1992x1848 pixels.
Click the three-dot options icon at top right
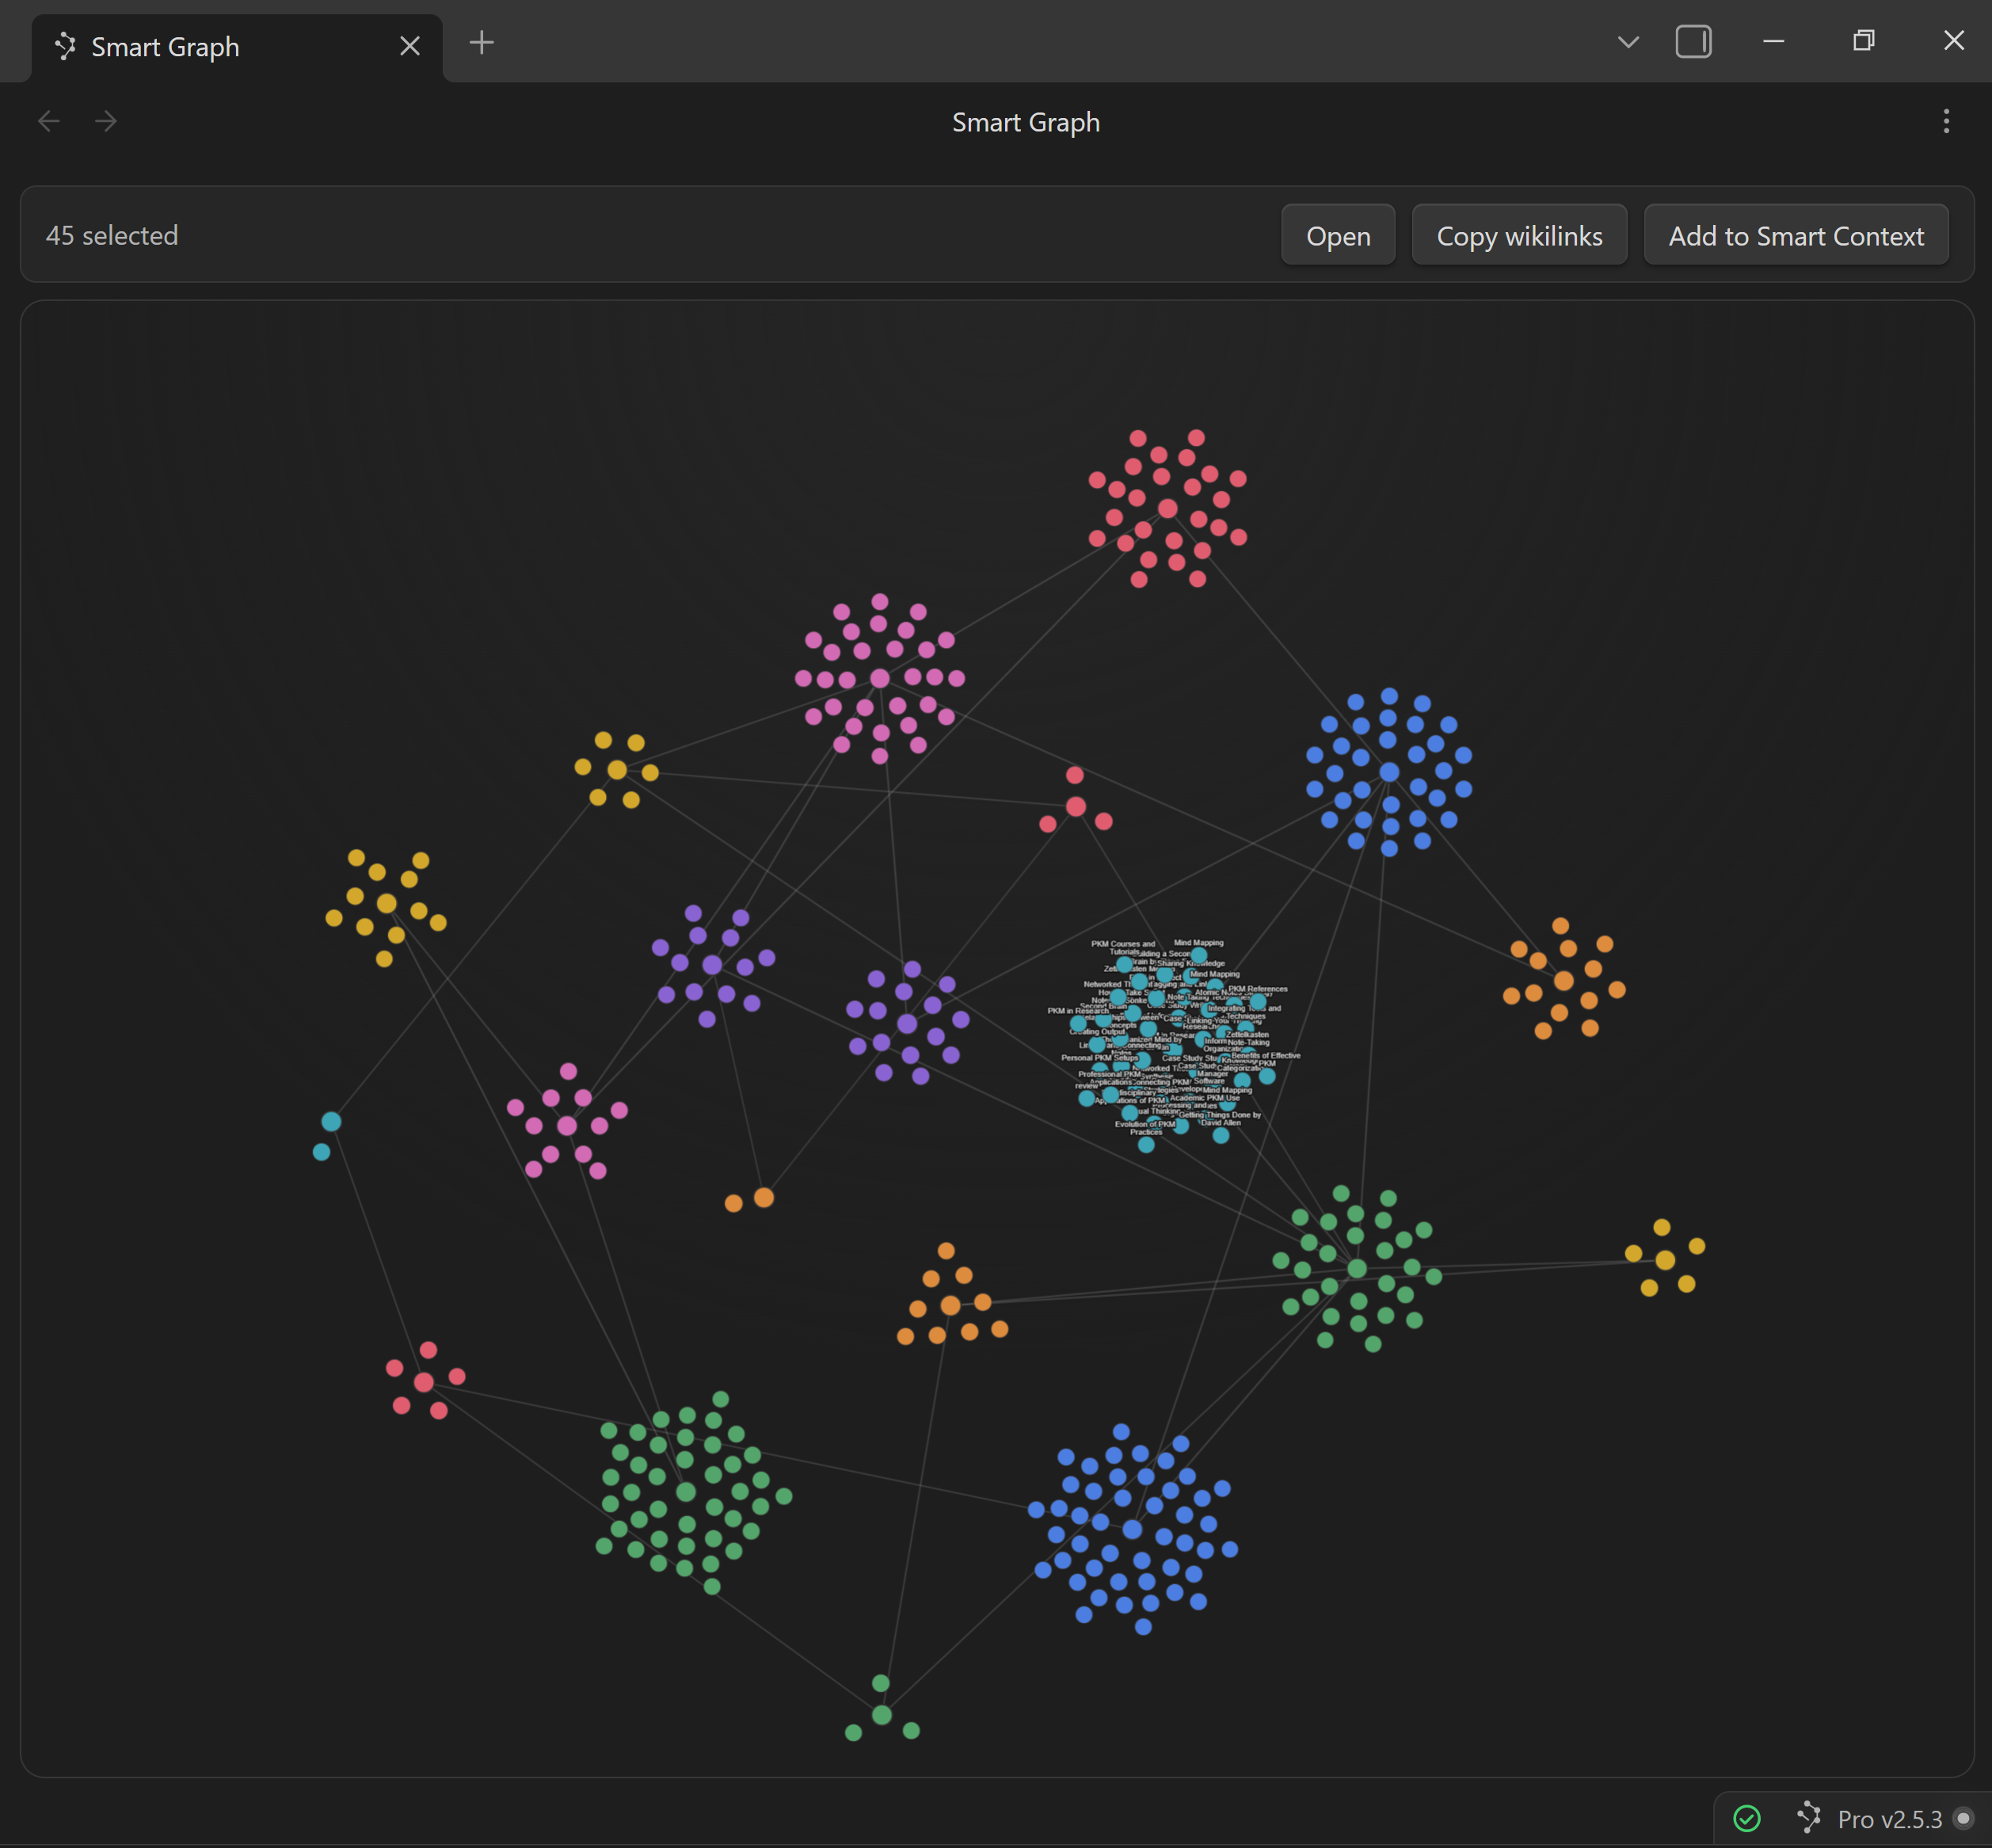[x=1946, y=121]
